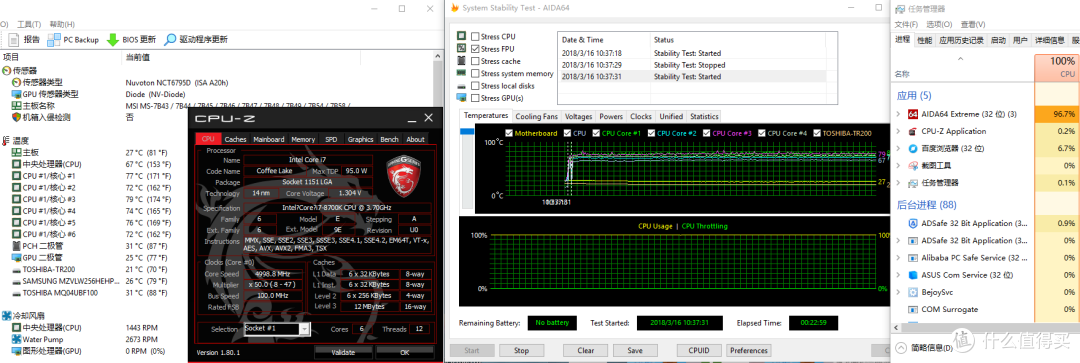
Task: Enable the Stress GPU(s) checkbox
Action: point(475,98)
